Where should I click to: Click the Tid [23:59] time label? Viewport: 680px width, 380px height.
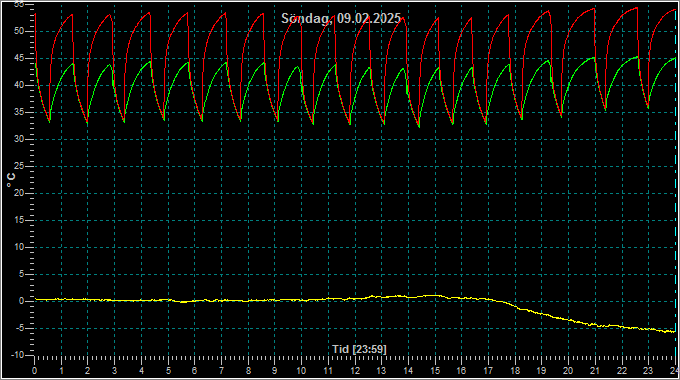coord(359,349)
